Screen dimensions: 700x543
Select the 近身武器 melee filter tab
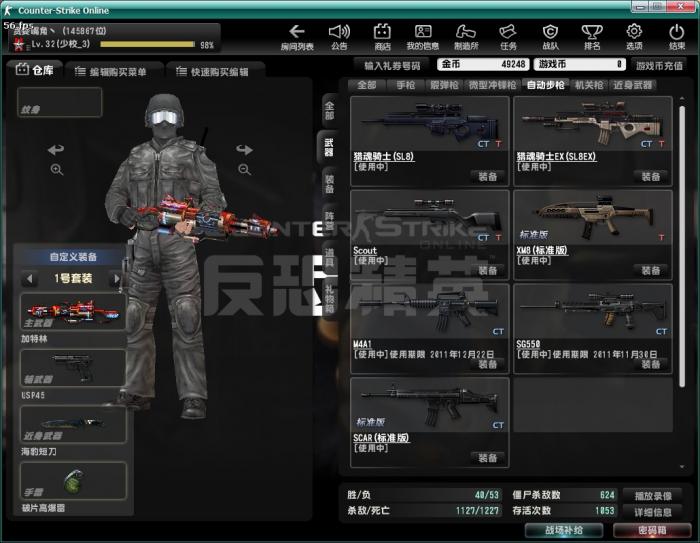pyautogui.click(x=632, y=85)
